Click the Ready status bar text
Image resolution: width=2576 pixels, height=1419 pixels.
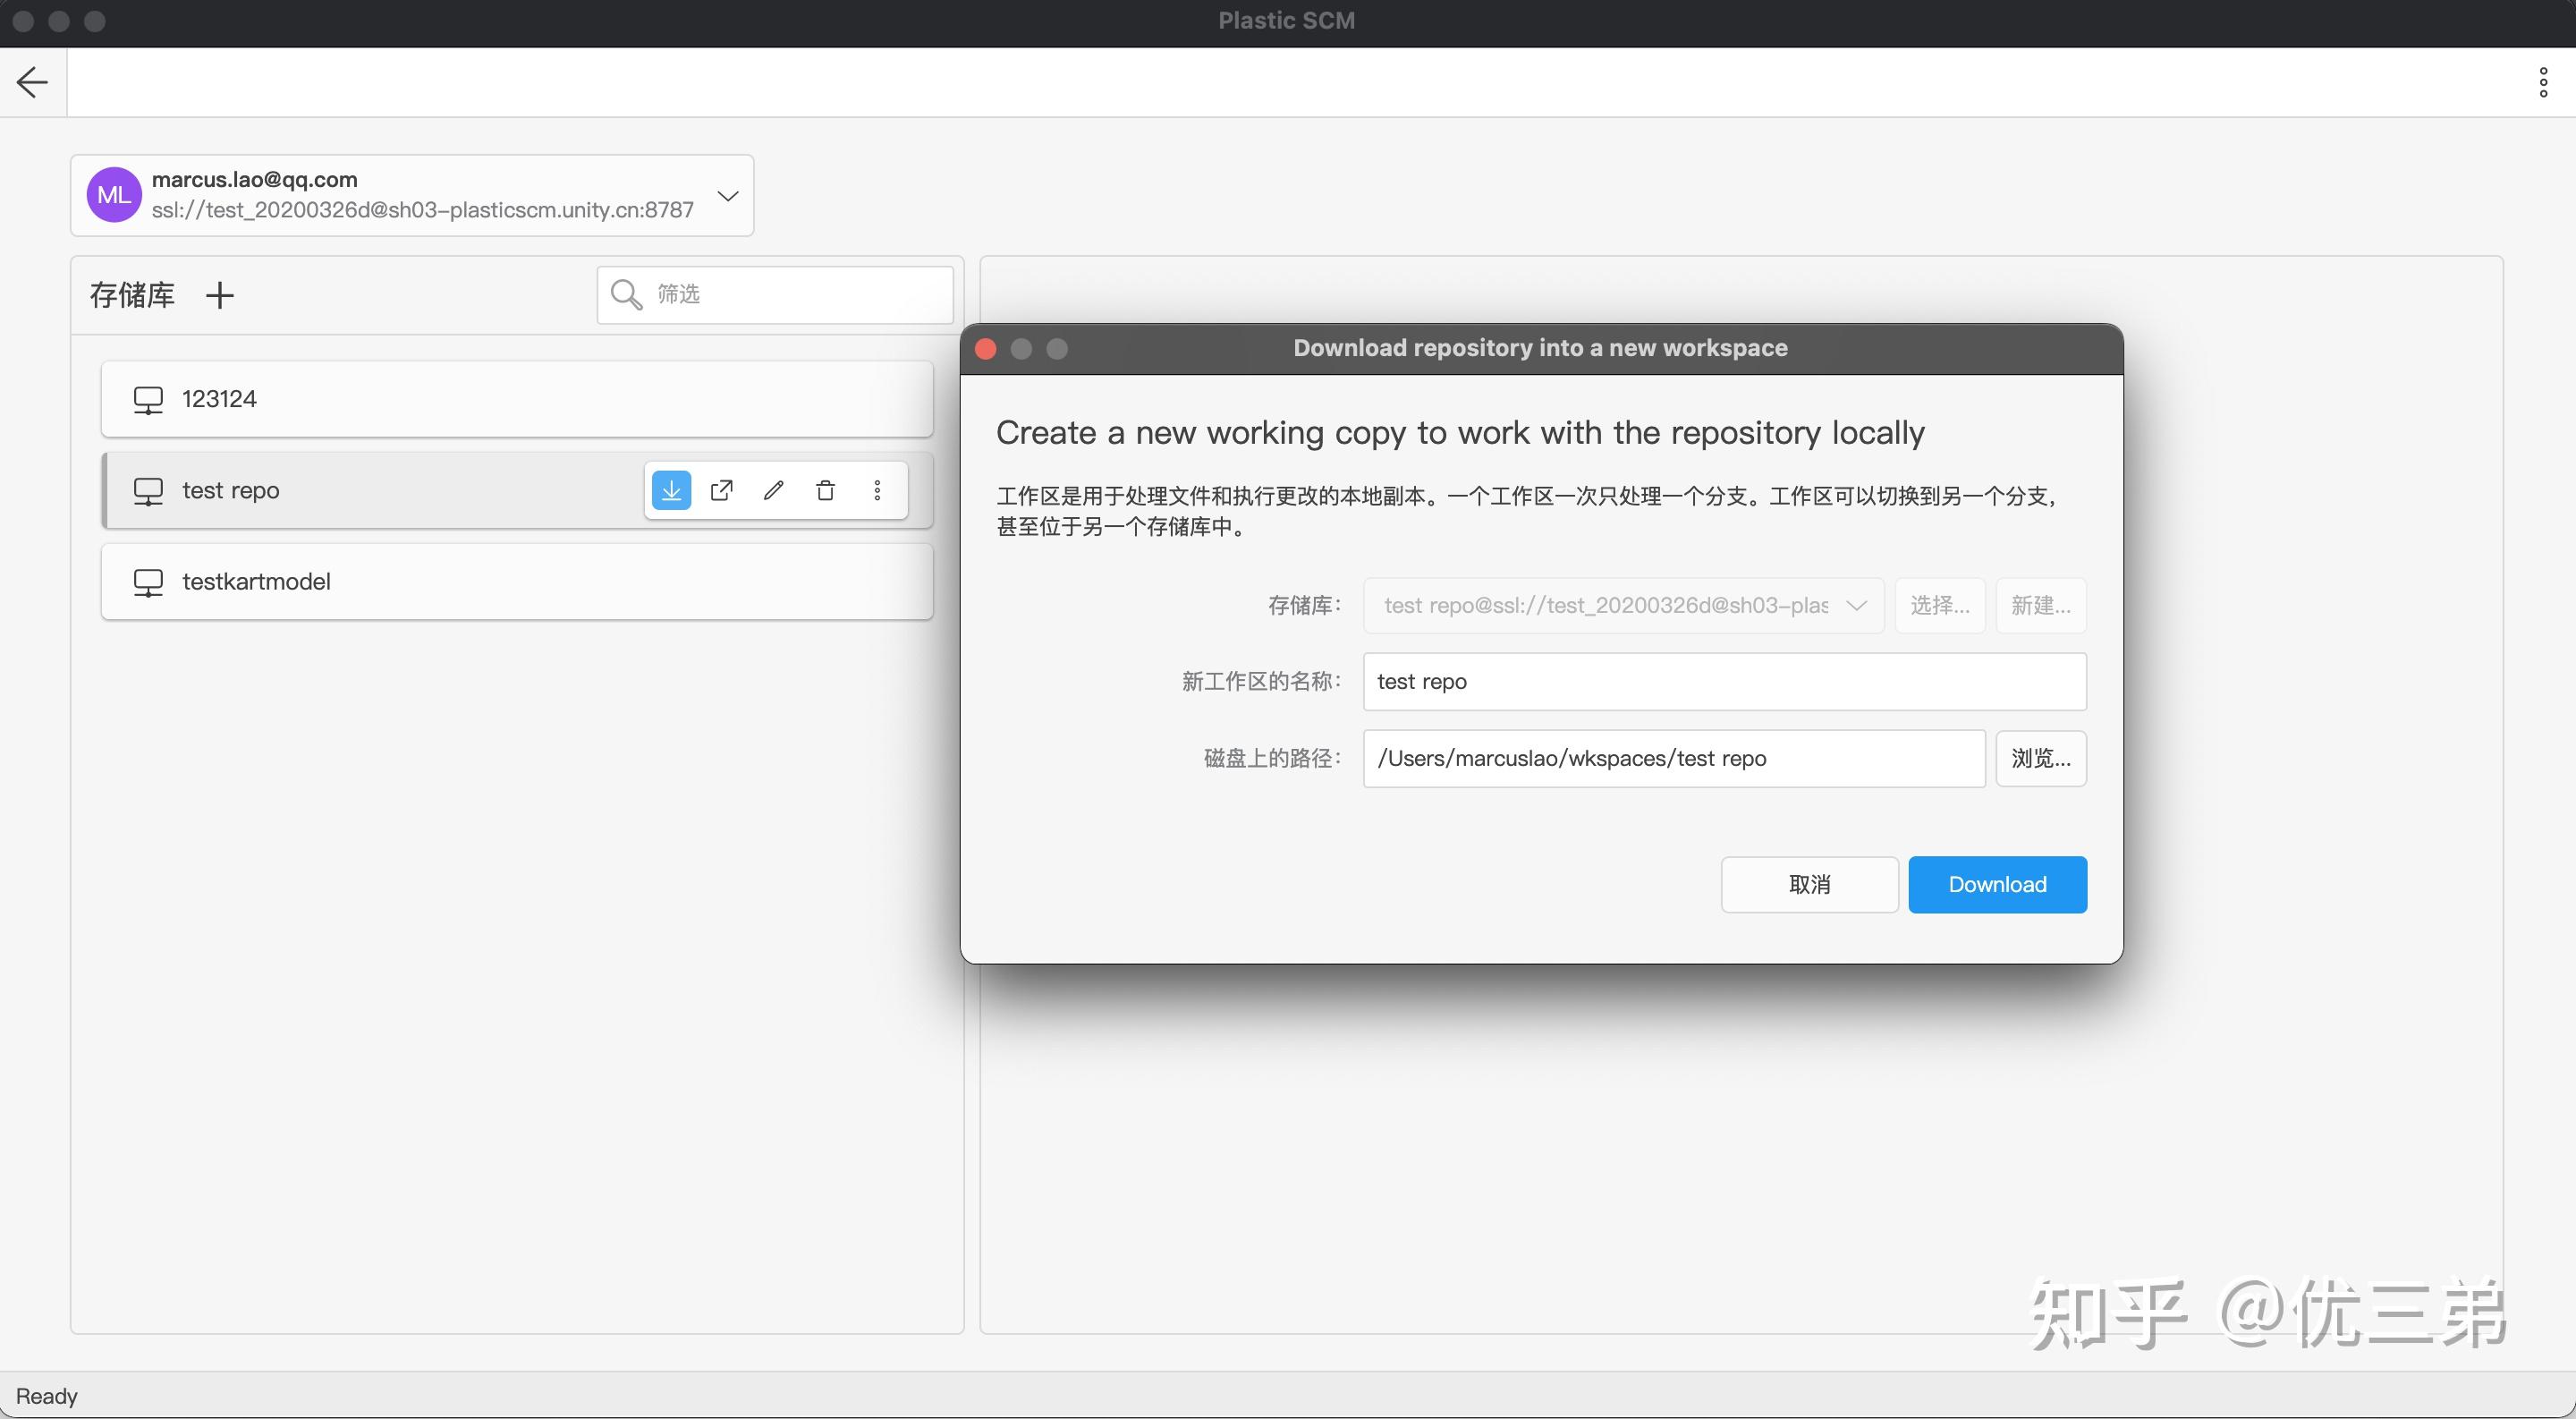[x=46, y=1397]
